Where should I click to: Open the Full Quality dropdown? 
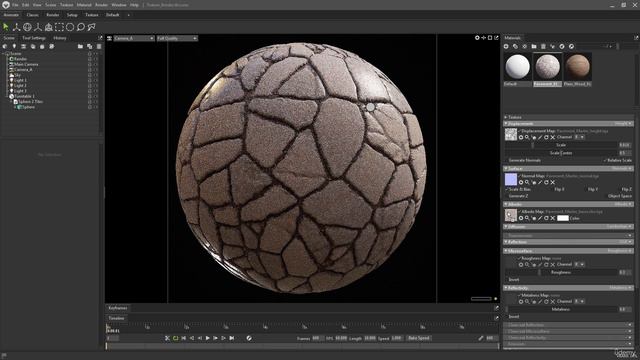click(x=177, y=38)
